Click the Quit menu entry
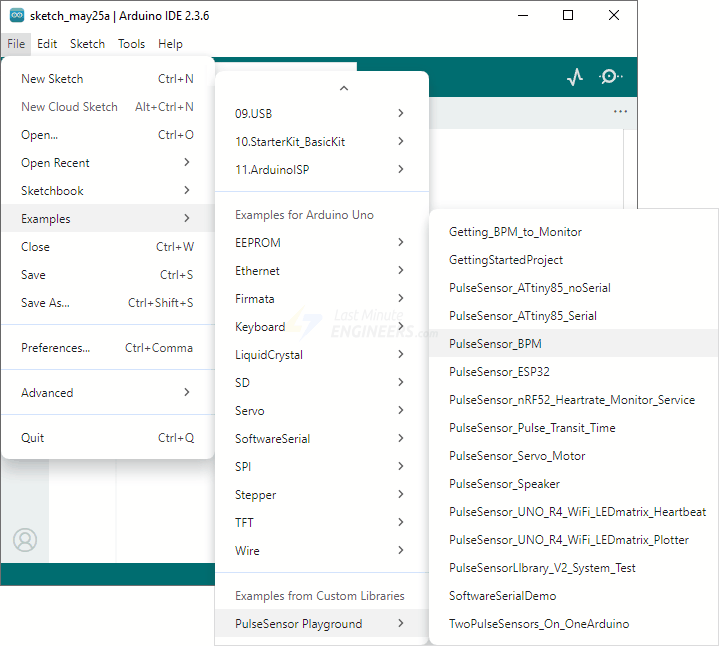719x646 pixels. coord(107,437)
